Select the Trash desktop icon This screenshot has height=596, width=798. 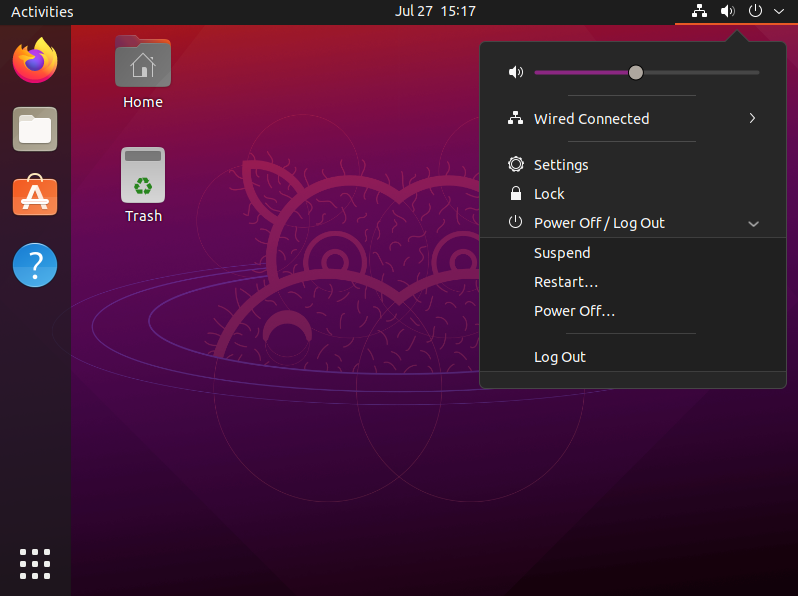(143, 185)
